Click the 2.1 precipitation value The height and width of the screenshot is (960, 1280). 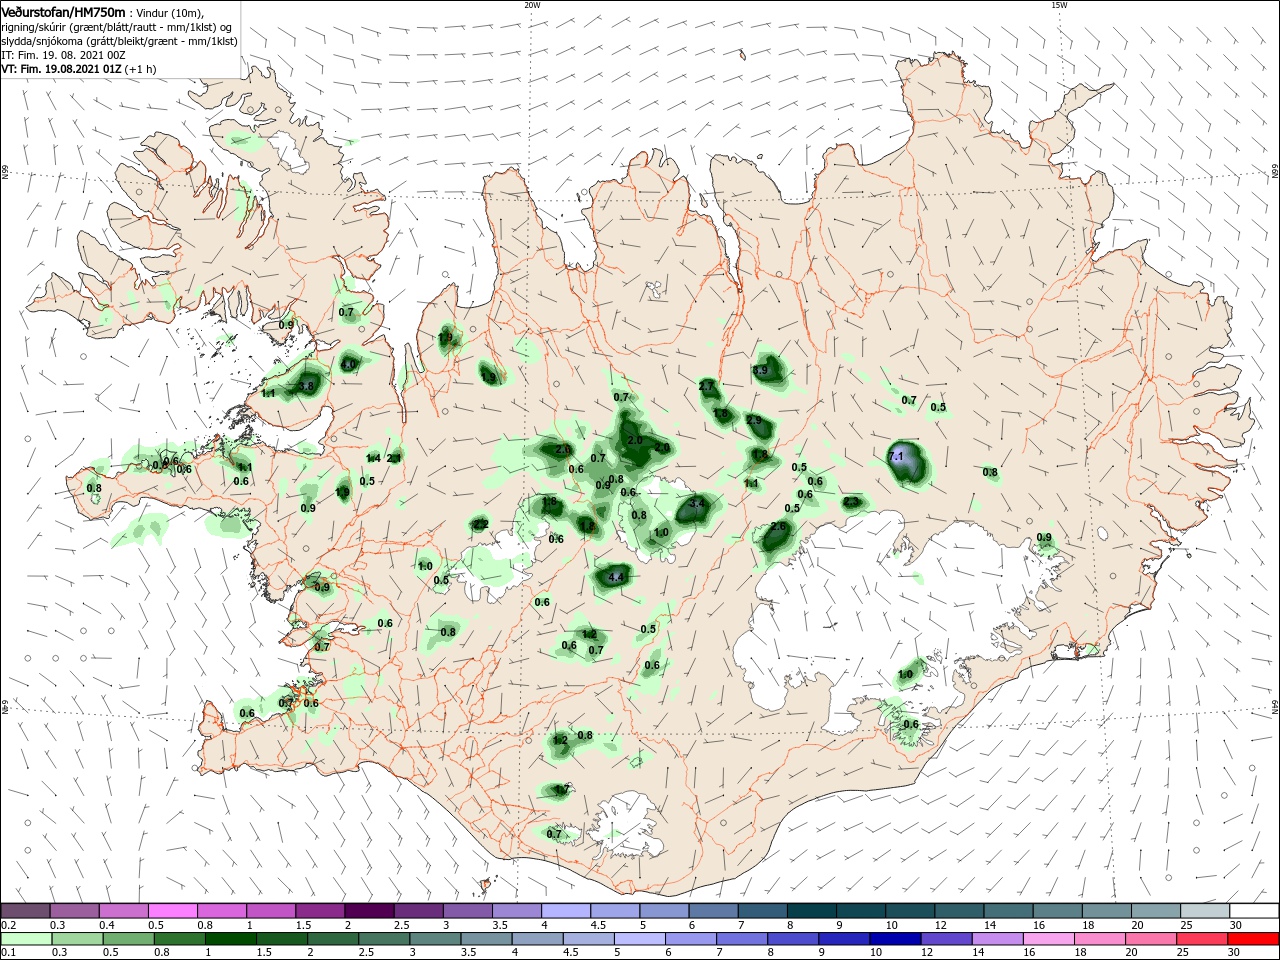394,458
